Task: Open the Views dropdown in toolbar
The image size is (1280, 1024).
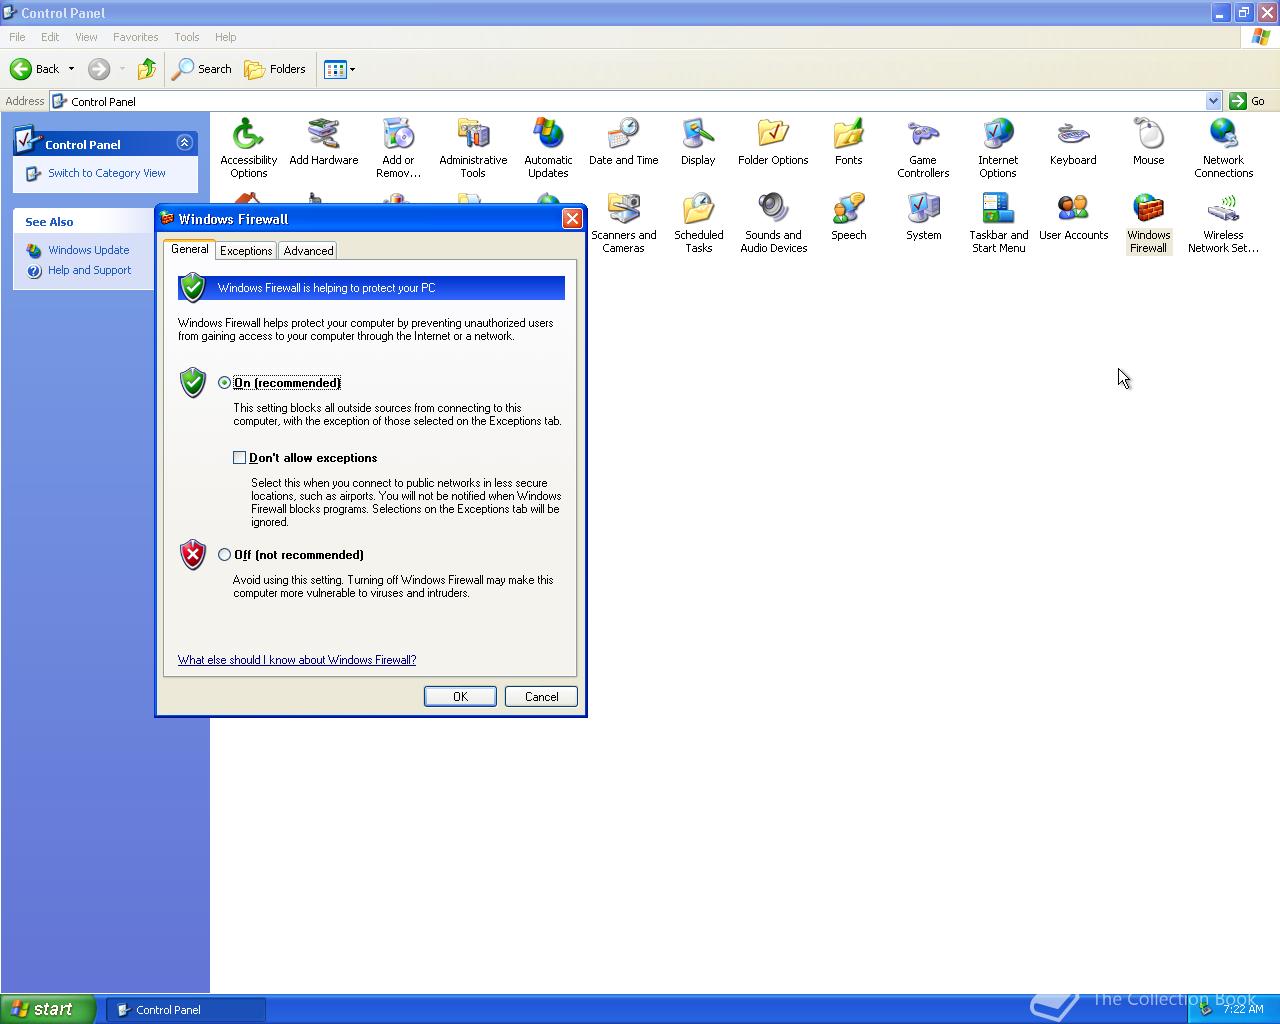Action: pos(340,69)
